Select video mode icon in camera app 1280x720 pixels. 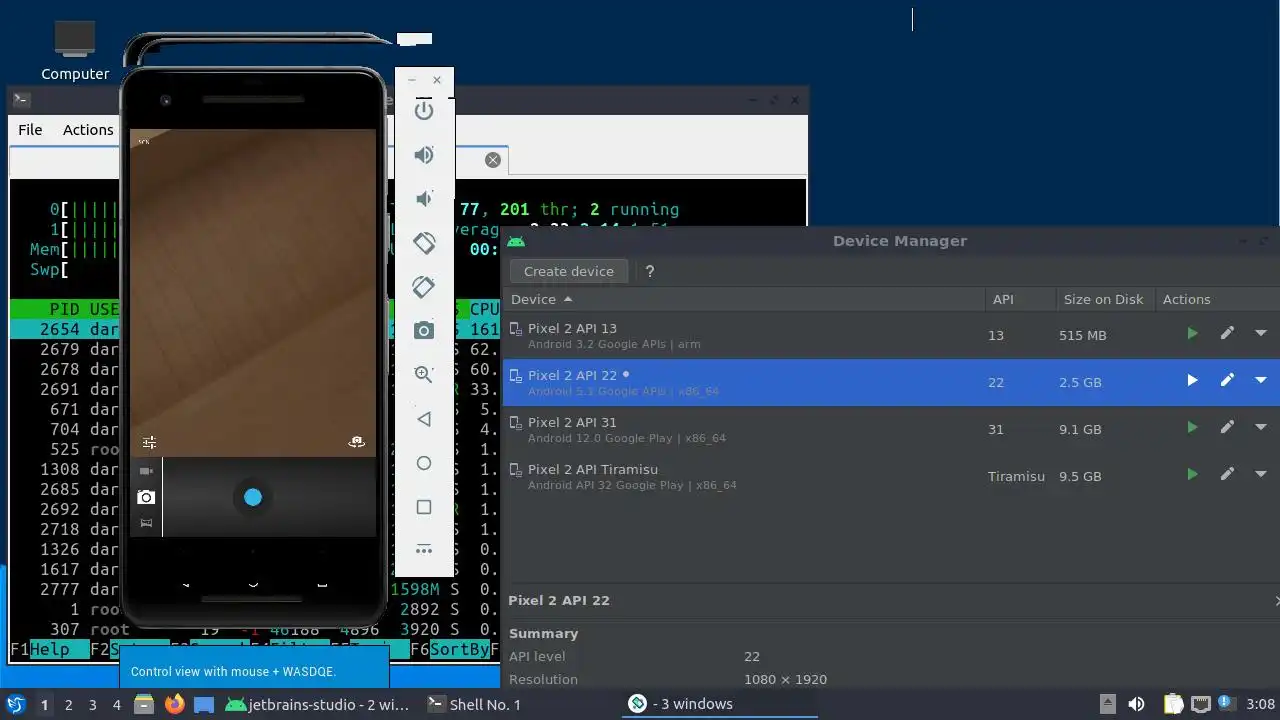click(x=146, y=471)
